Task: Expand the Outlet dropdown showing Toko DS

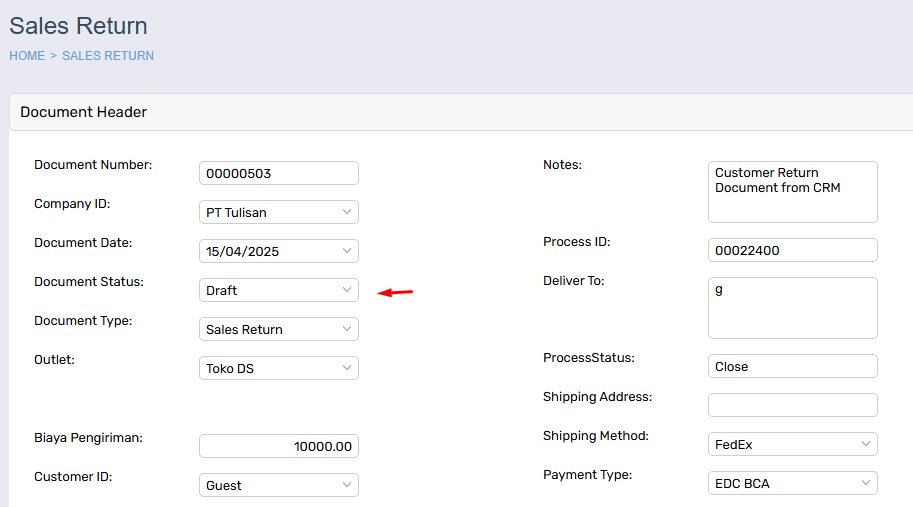Action: [279, 368]
